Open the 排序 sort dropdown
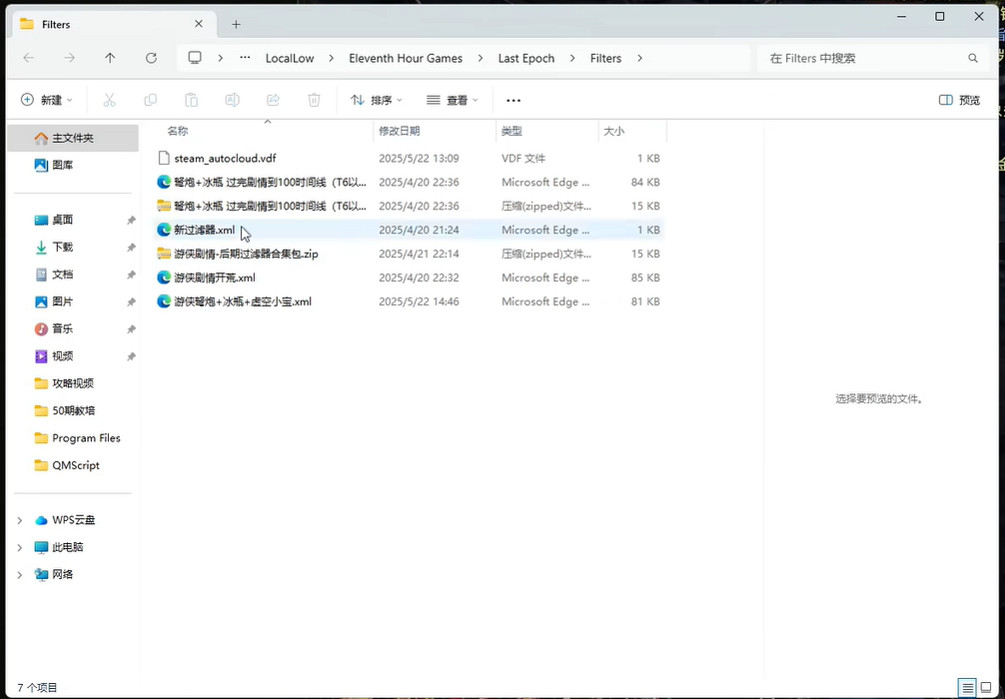 click(376, 100)
